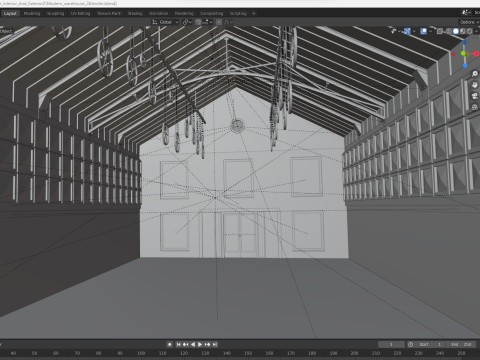
Task: Open the Sculpting workspace tab
Action: pos(55,13)
